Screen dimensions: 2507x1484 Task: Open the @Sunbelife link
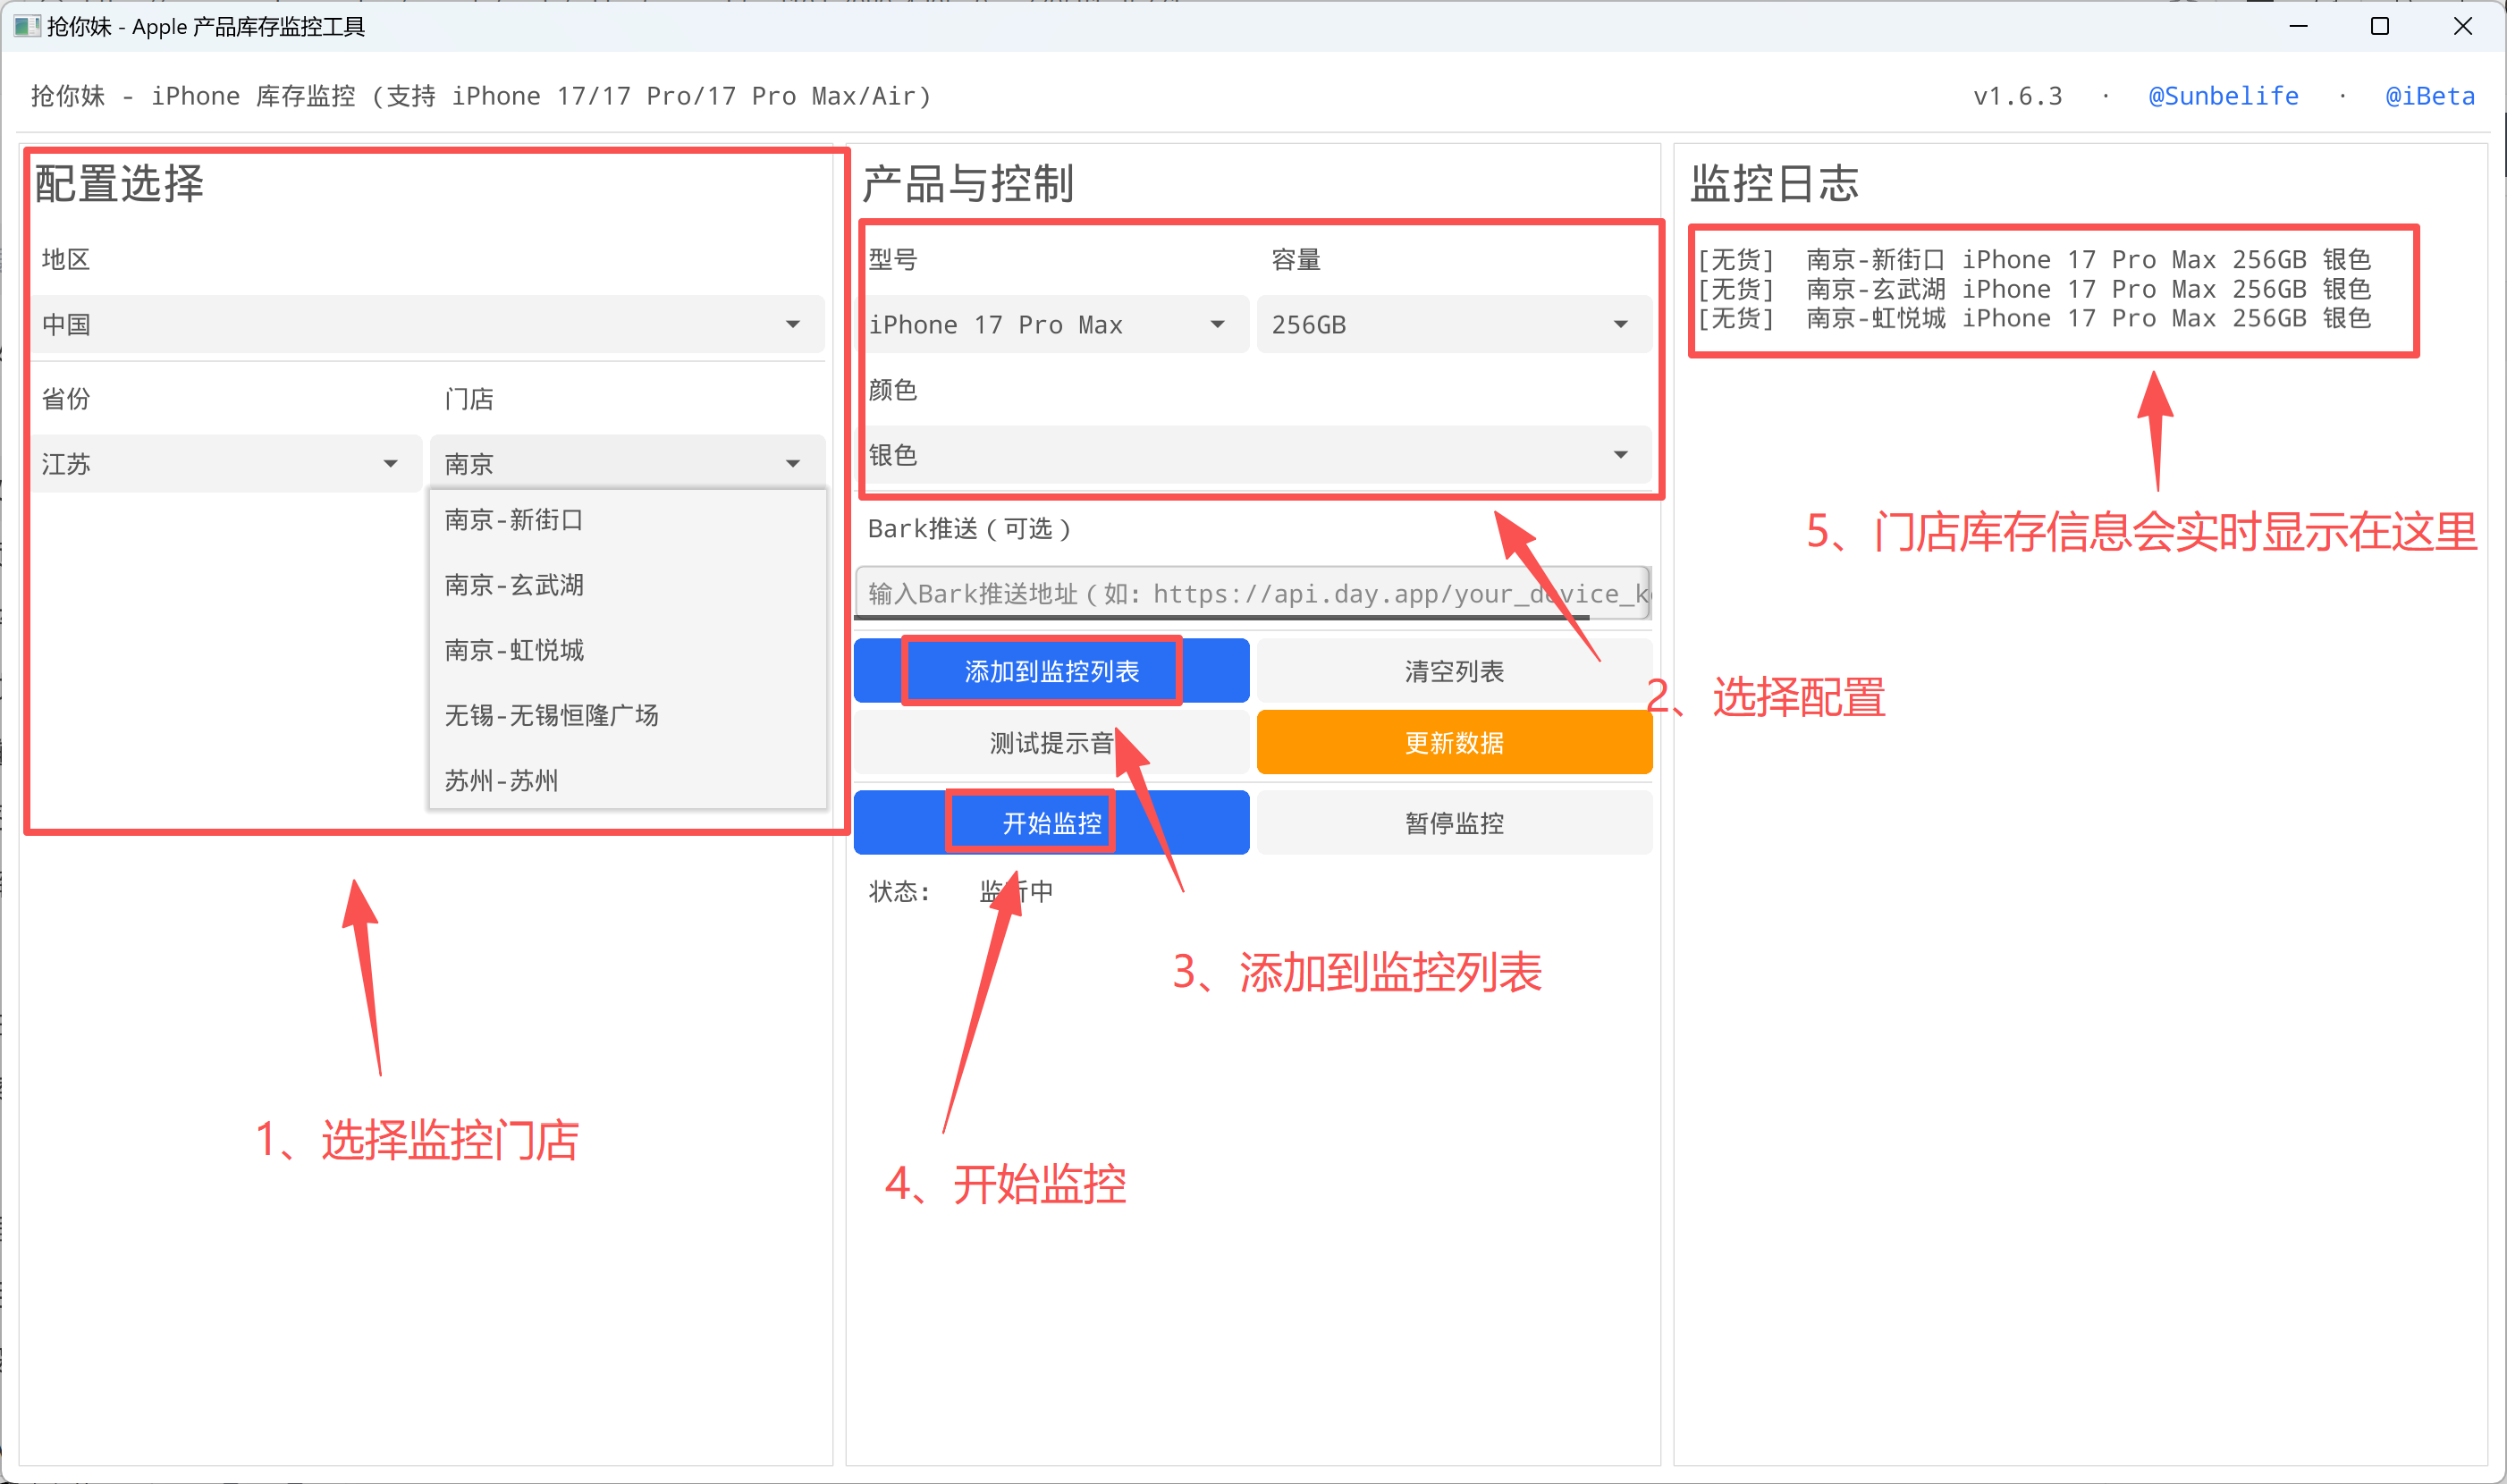(x=2222, y=96)
